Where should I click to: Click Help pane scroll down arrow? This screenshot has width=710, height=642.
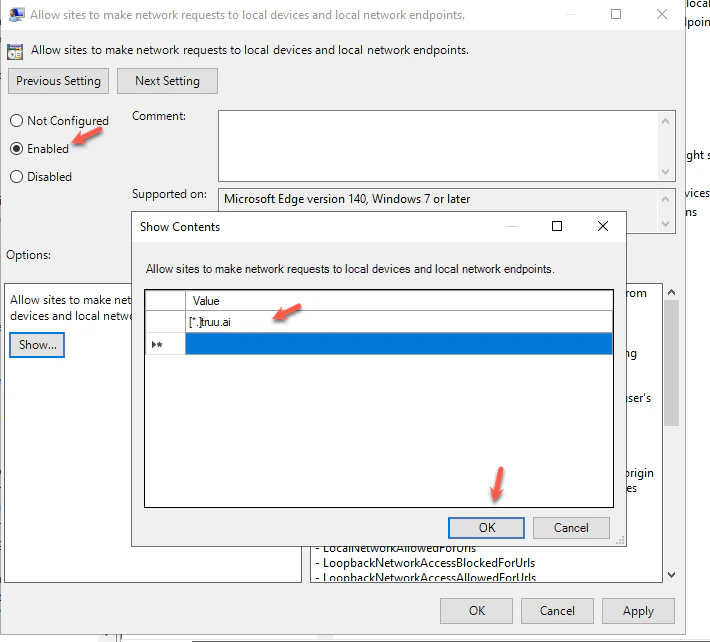[x=672, y=575]
